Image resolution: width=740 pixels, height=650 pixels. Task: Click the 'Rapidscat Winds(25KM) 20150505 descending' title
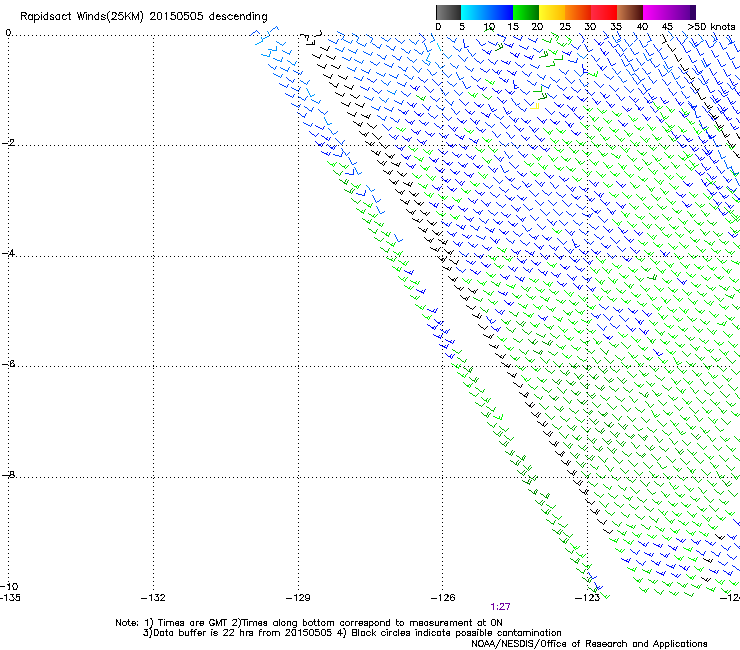click(143, 17)
